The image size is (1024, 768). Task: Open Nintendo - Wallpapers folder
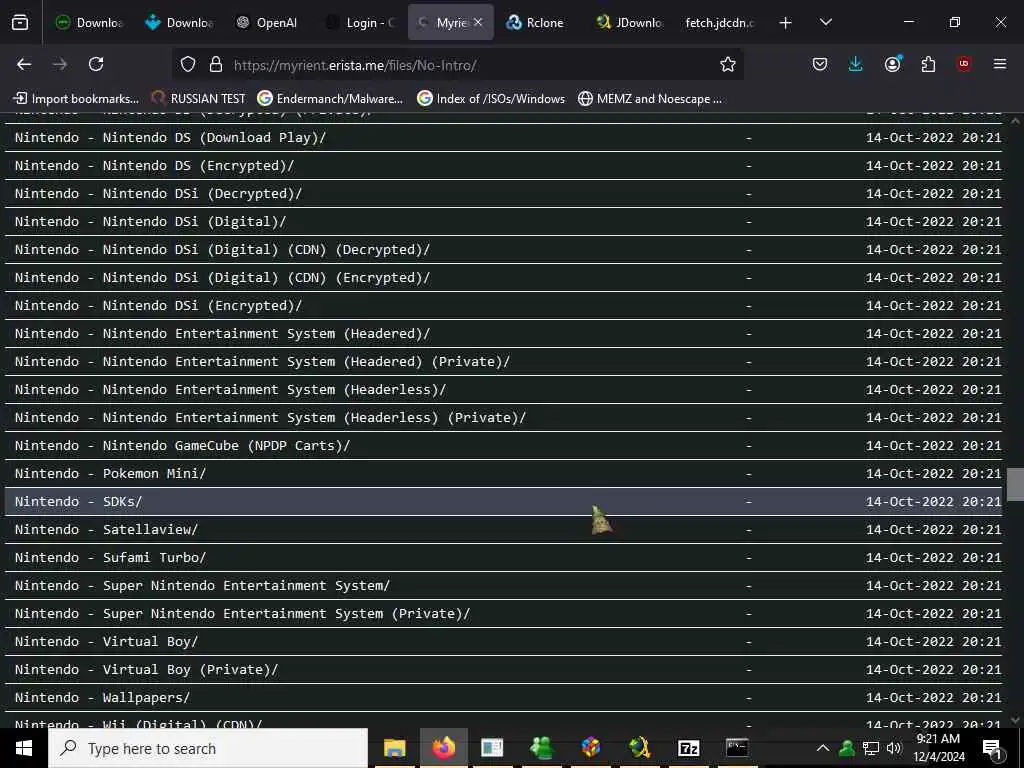click(102, 698)
